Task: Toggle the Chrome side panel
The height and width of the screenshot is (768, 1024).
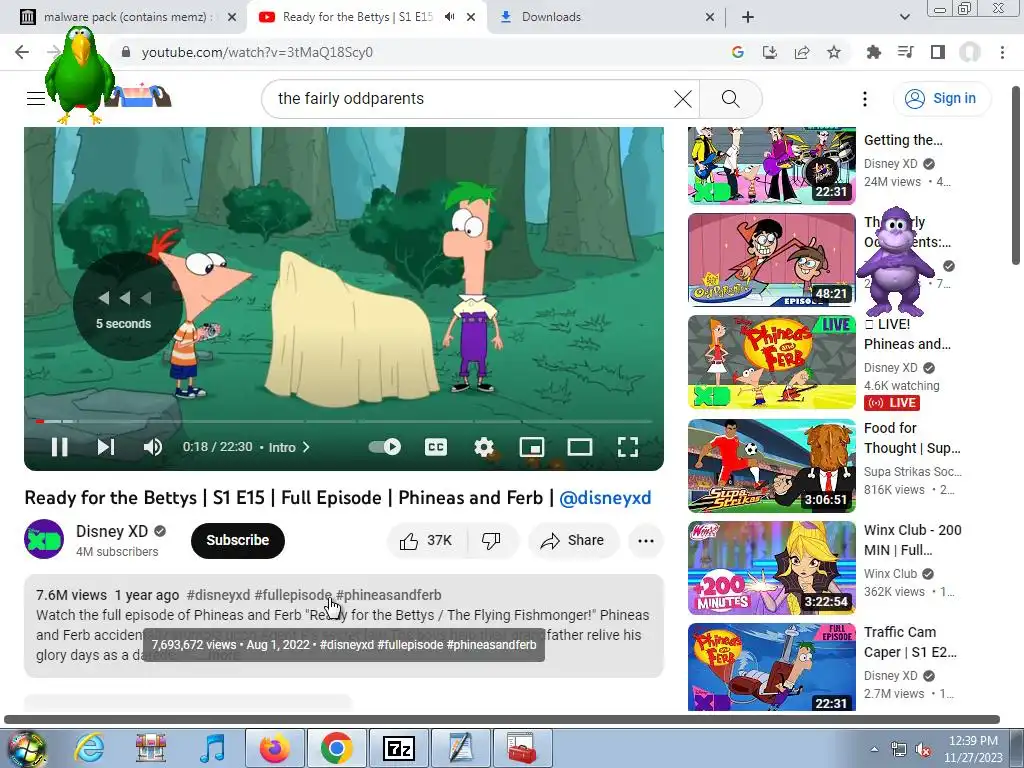Action: pos(938,52)
